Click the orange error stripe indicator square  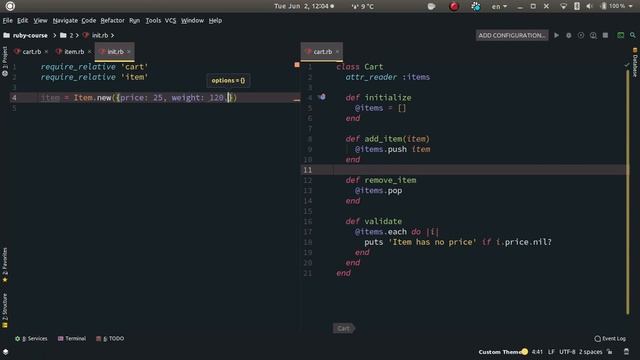click(x=297, y=64)
